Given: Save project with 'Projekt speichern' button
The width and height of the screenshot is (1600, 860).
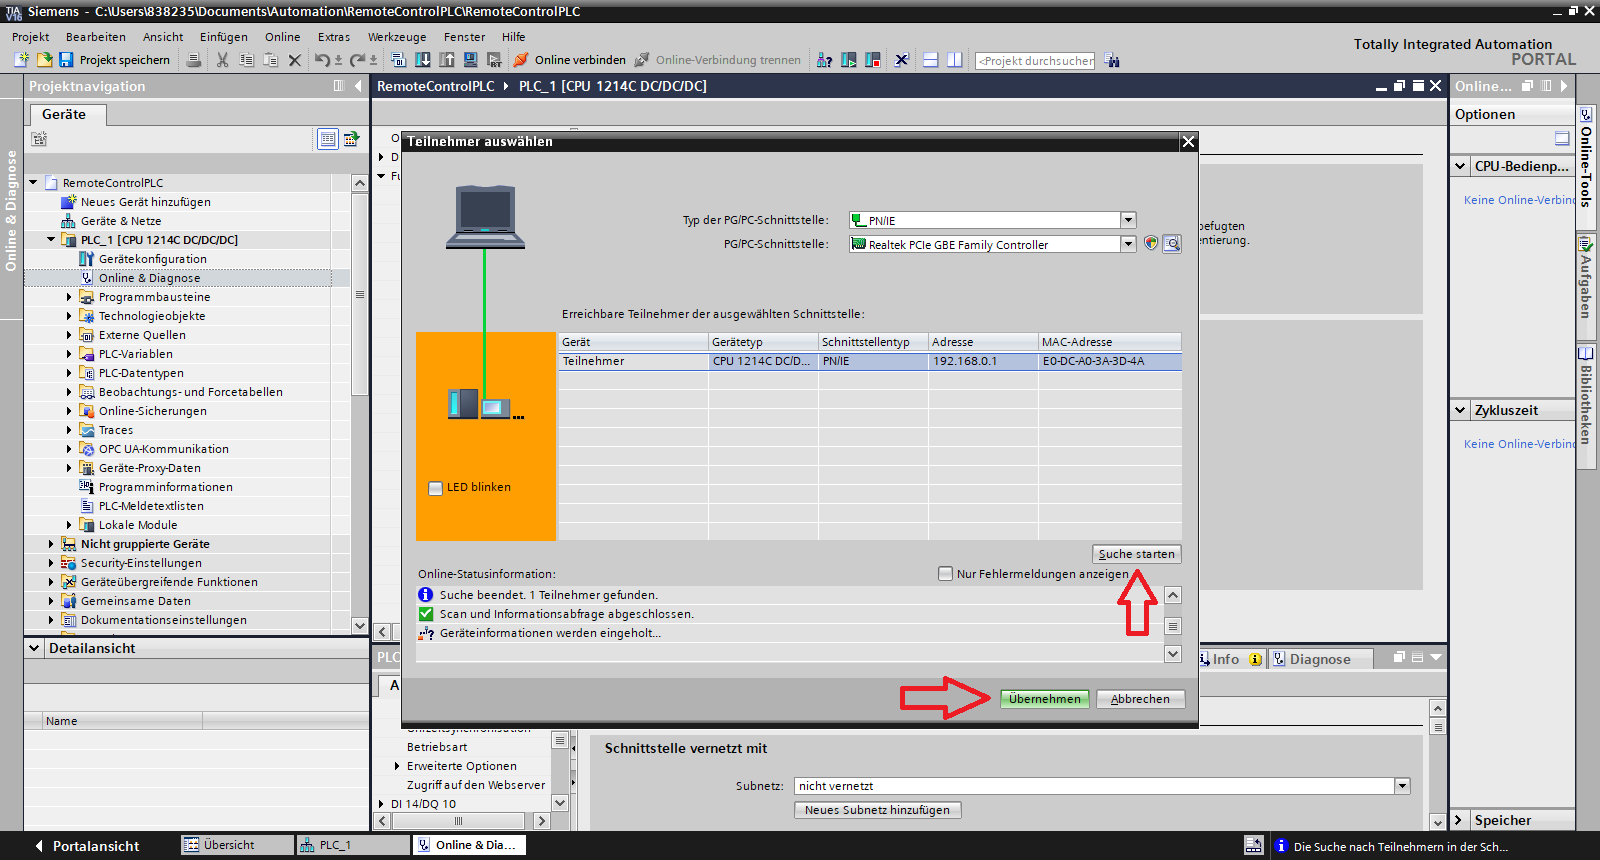Looking at the screenshot, I should 115,60.
